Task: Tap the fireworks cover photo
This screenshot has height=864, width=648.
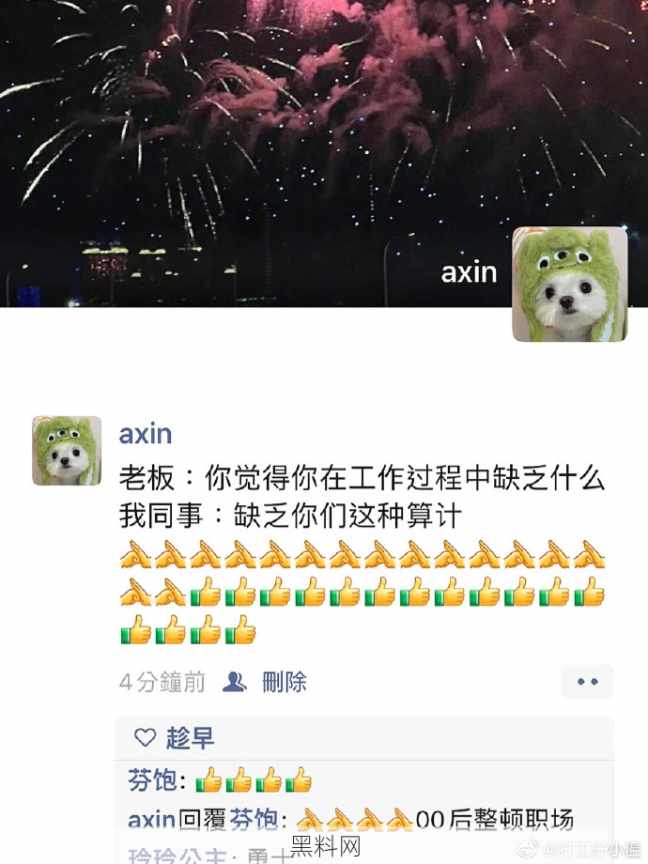Action: click(x=324, y=153)
